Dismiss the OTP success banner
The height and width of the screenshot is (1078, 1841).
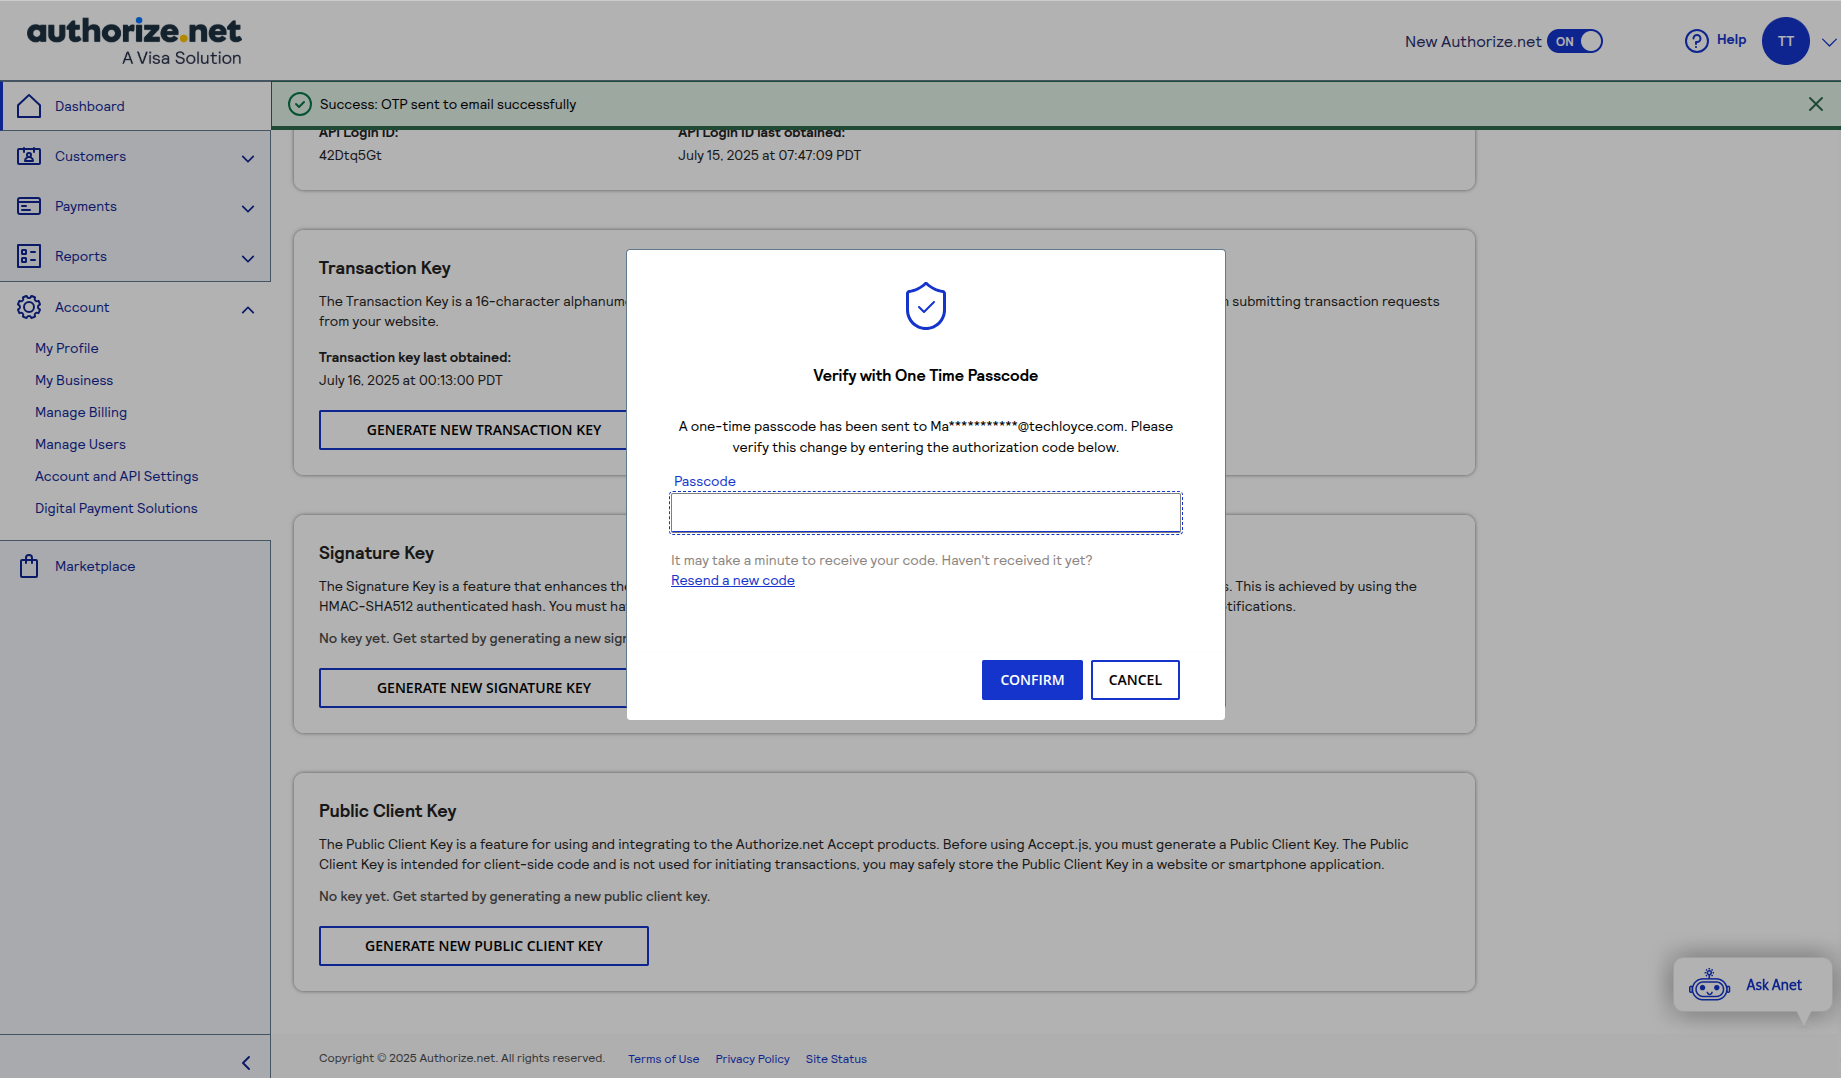click(1816, 104)
